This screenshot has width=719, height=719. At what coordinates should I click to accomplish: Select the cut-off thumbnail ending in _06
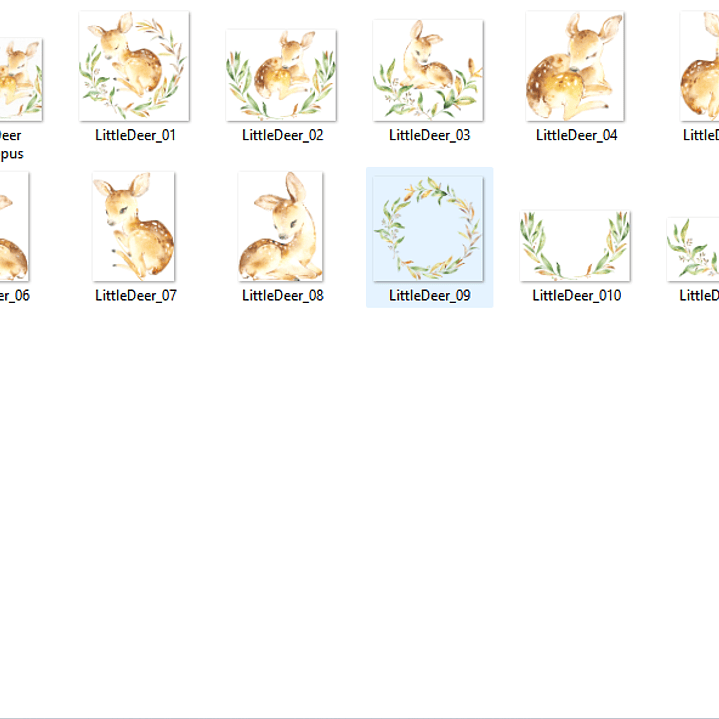coord(14,226)
